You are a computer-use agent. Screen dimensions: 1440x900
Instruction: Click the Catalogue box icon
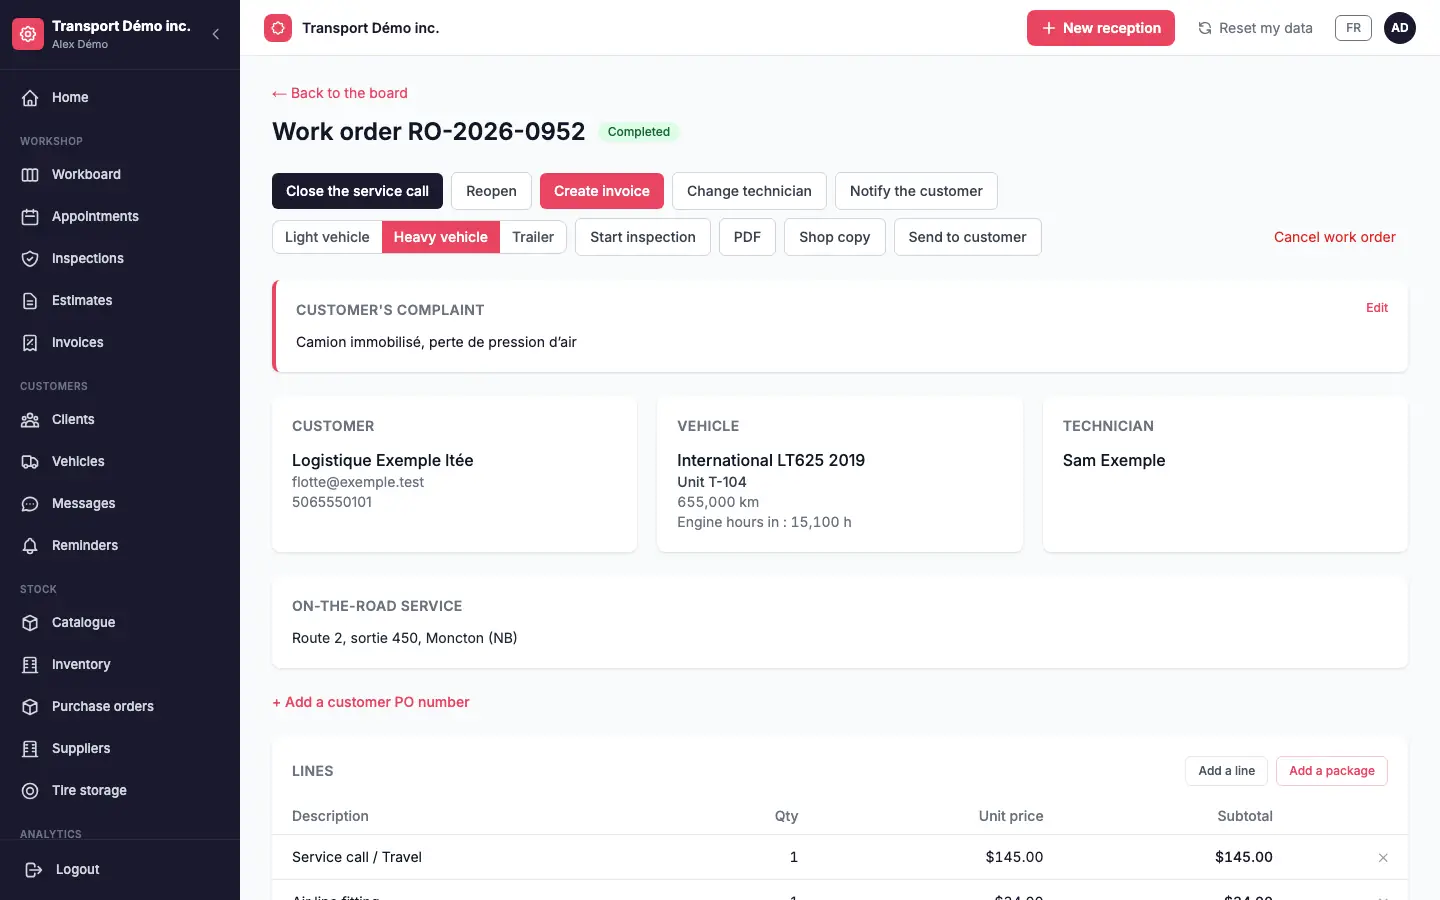point(30,623)
